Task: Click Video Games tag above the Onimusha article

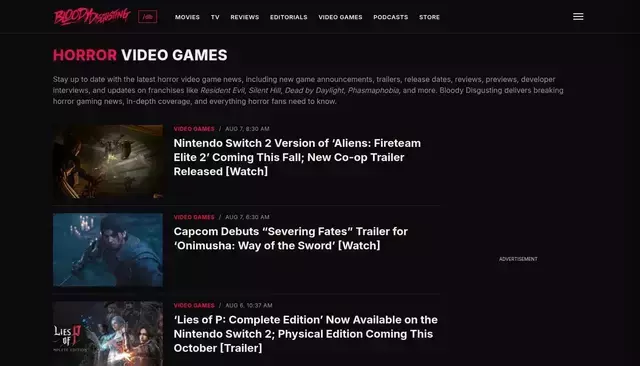Action: (194, 217)
